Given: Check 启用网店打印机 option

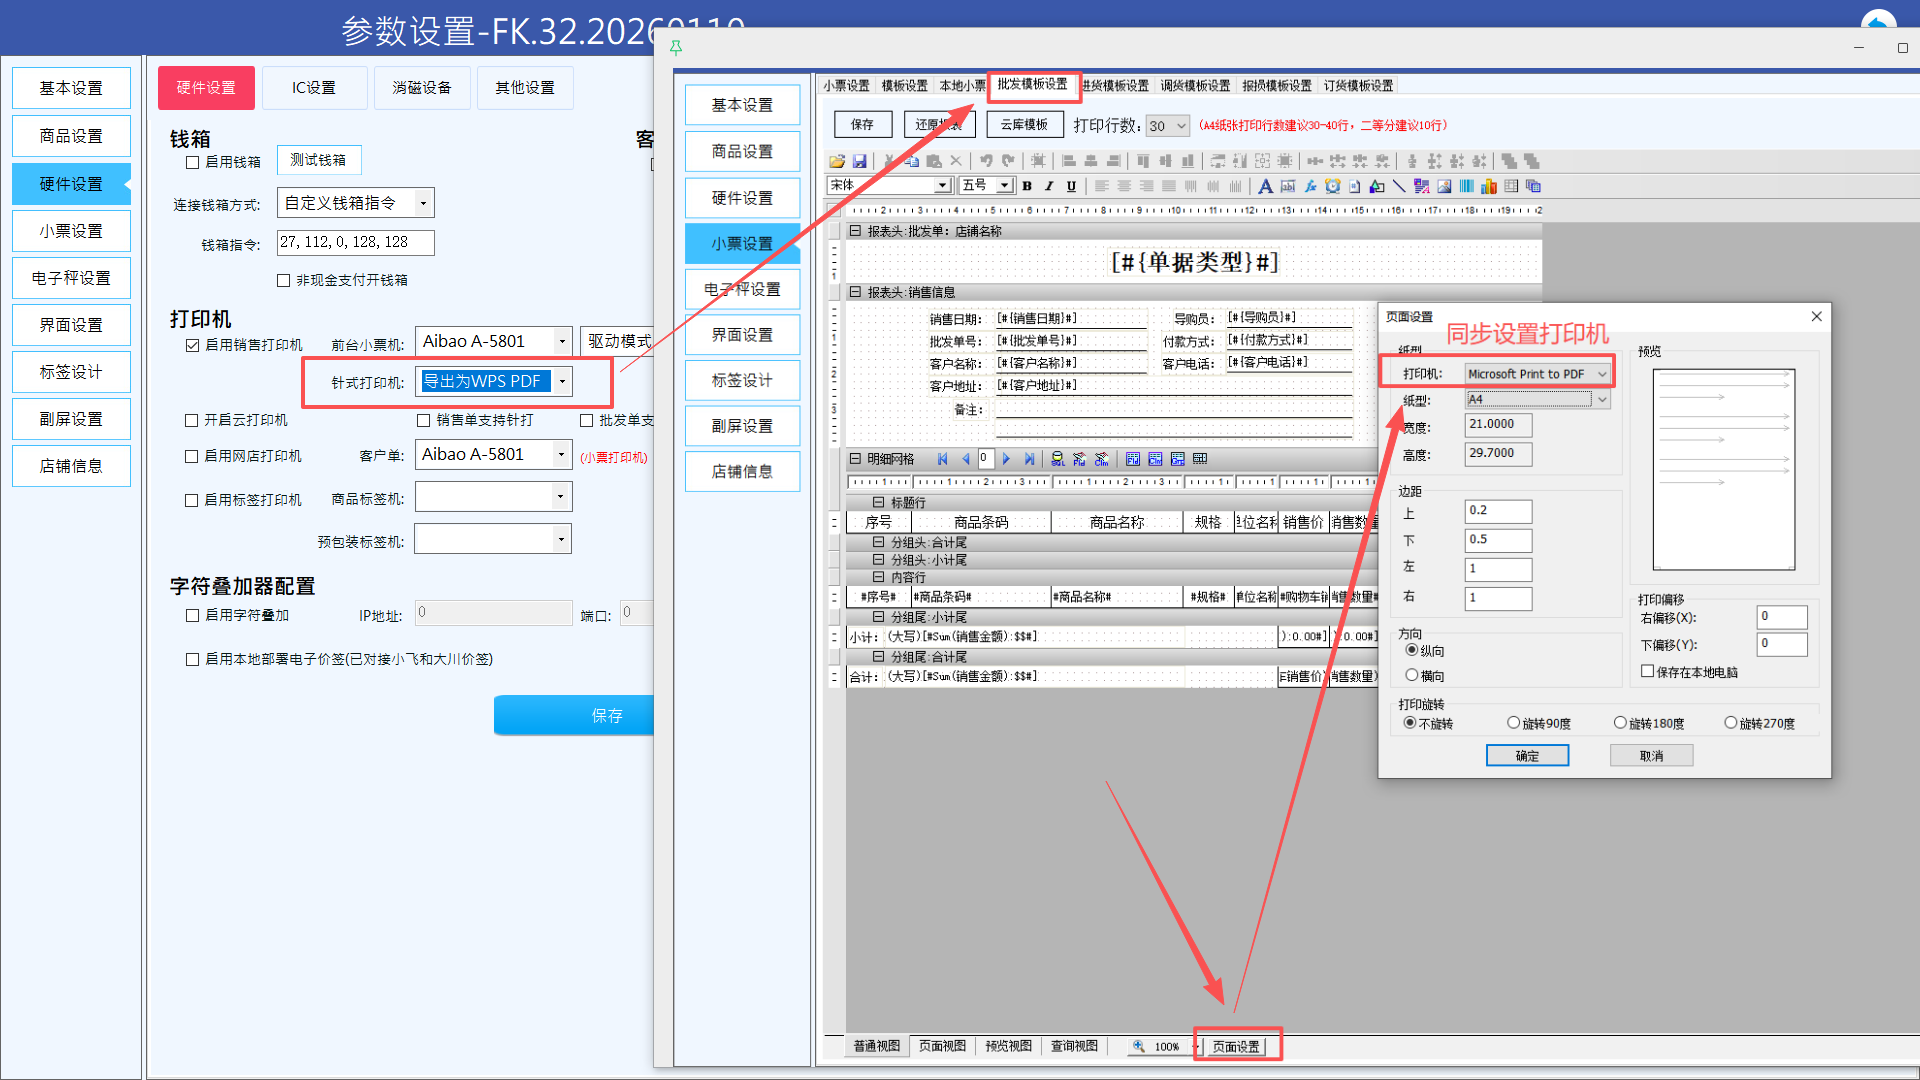Looking at the screenshot, I should [193, 456].
